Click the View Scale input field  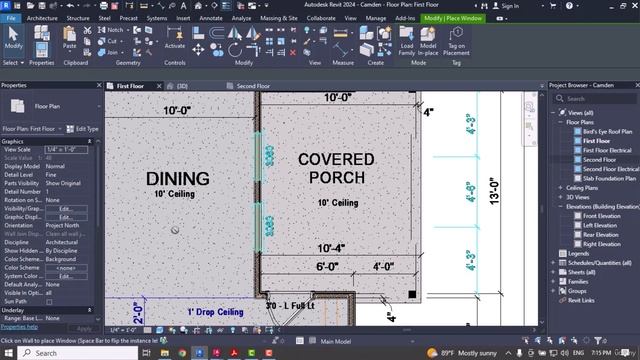[66, 150]
